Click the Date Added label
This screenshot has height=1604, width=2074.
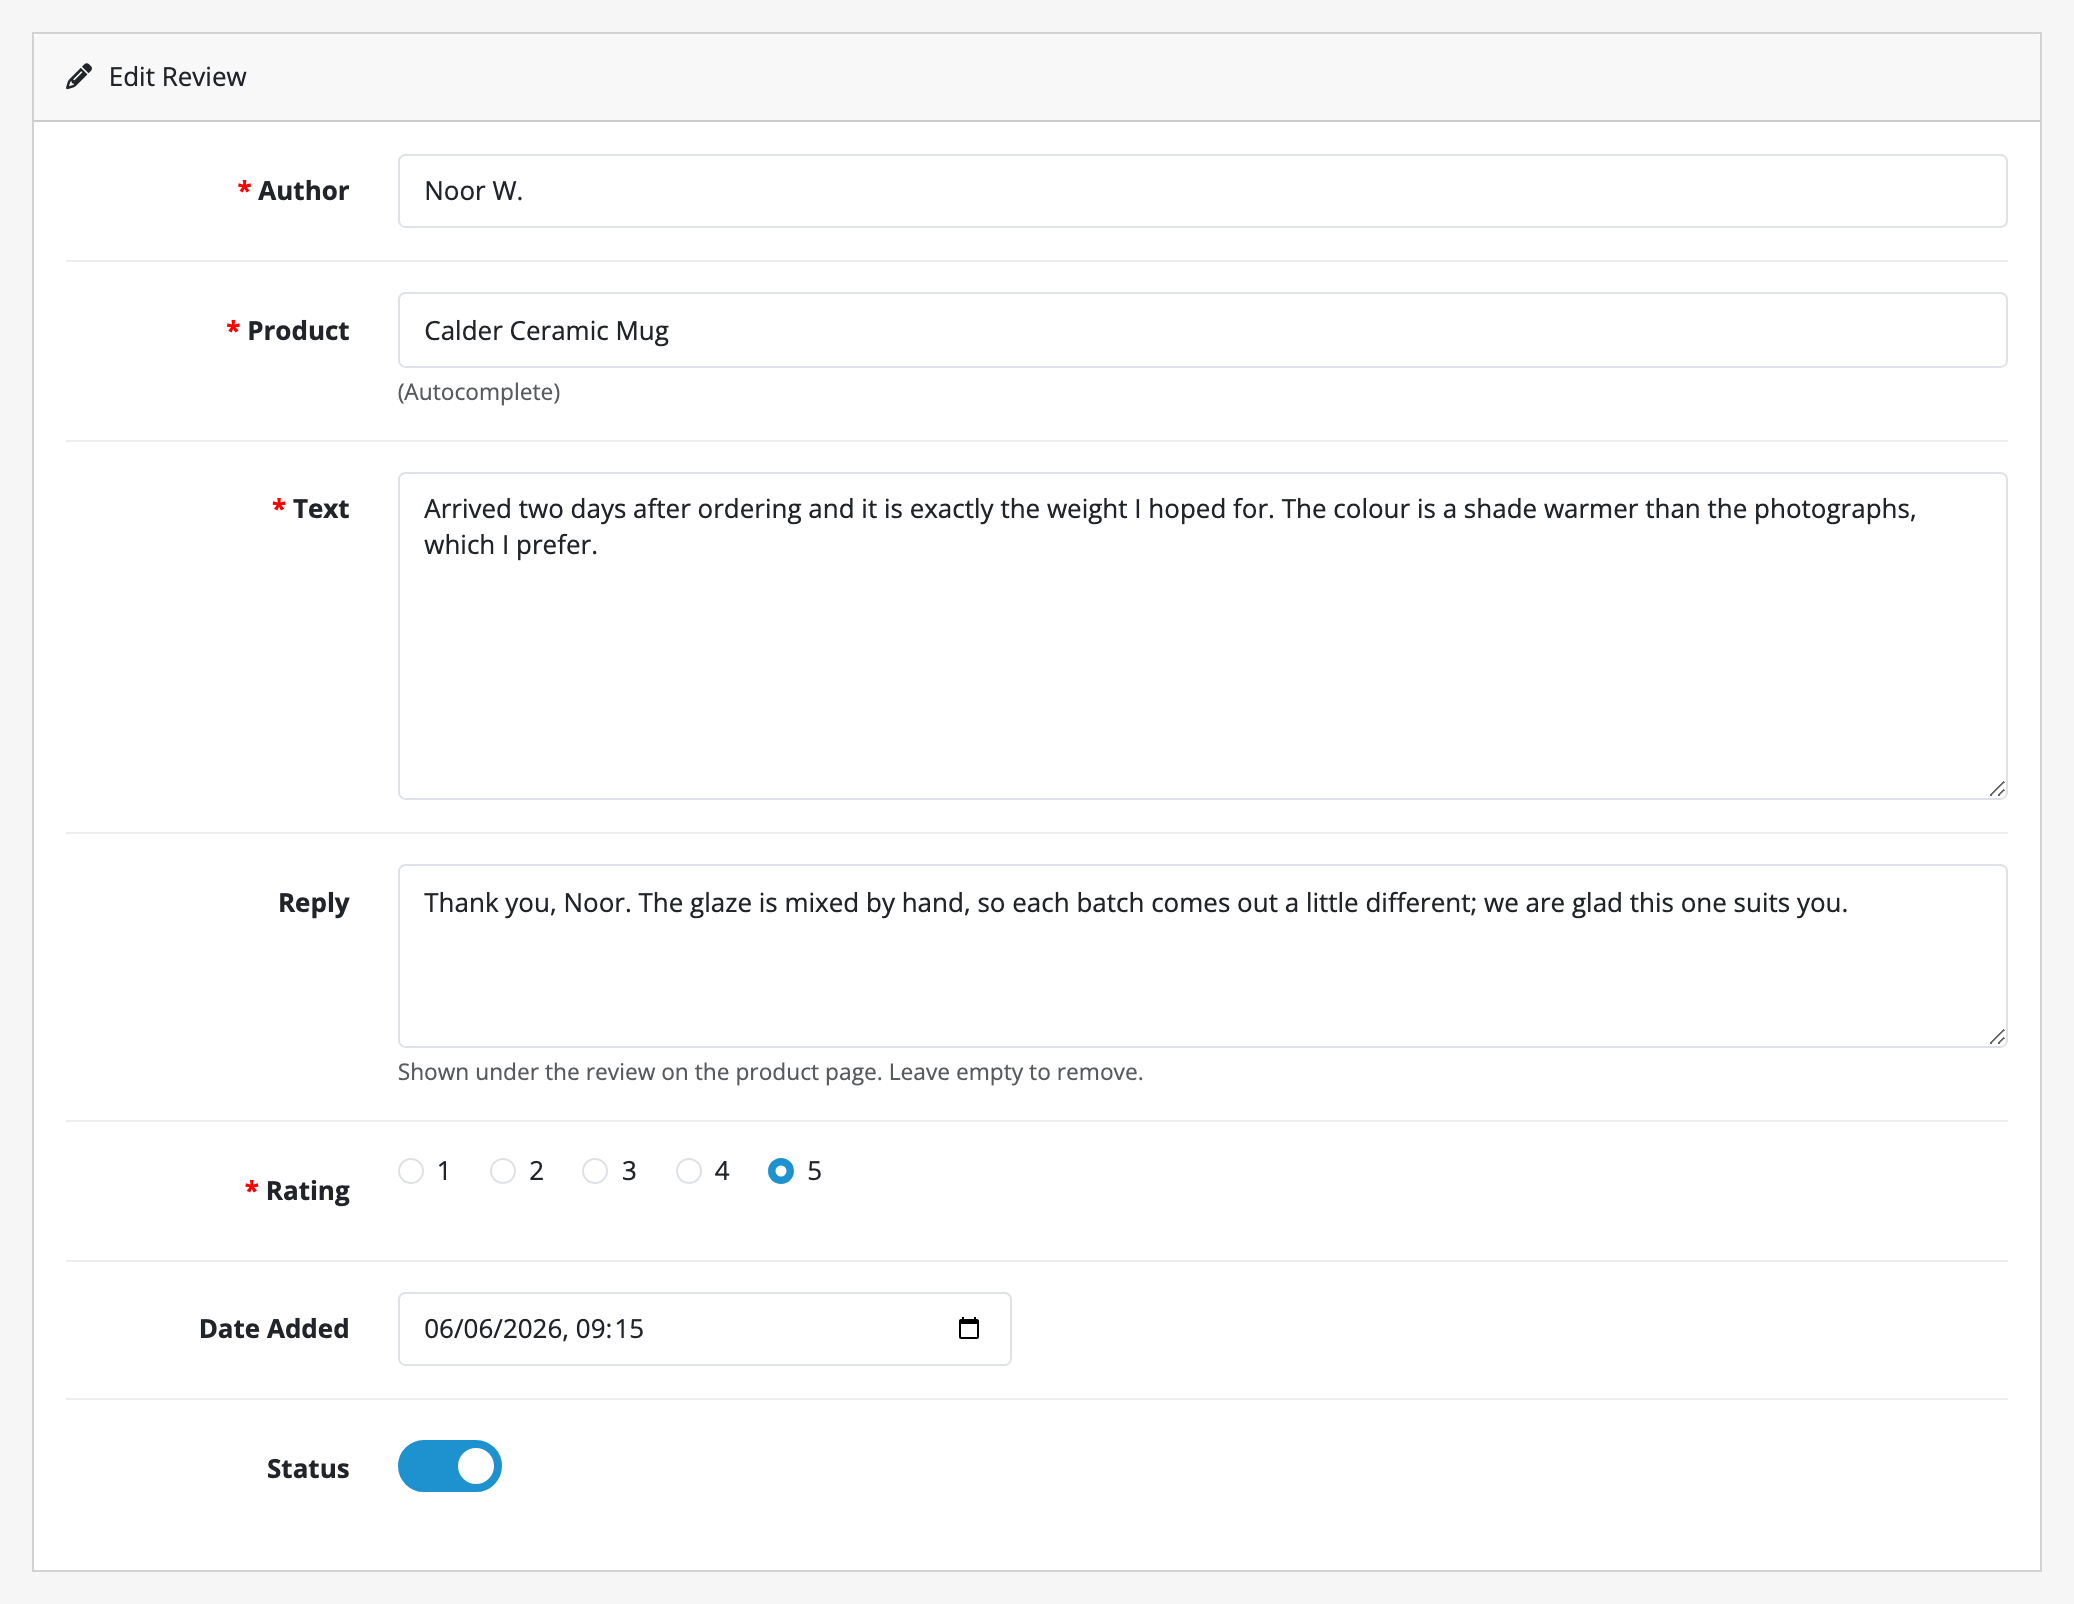(274, 1329)
